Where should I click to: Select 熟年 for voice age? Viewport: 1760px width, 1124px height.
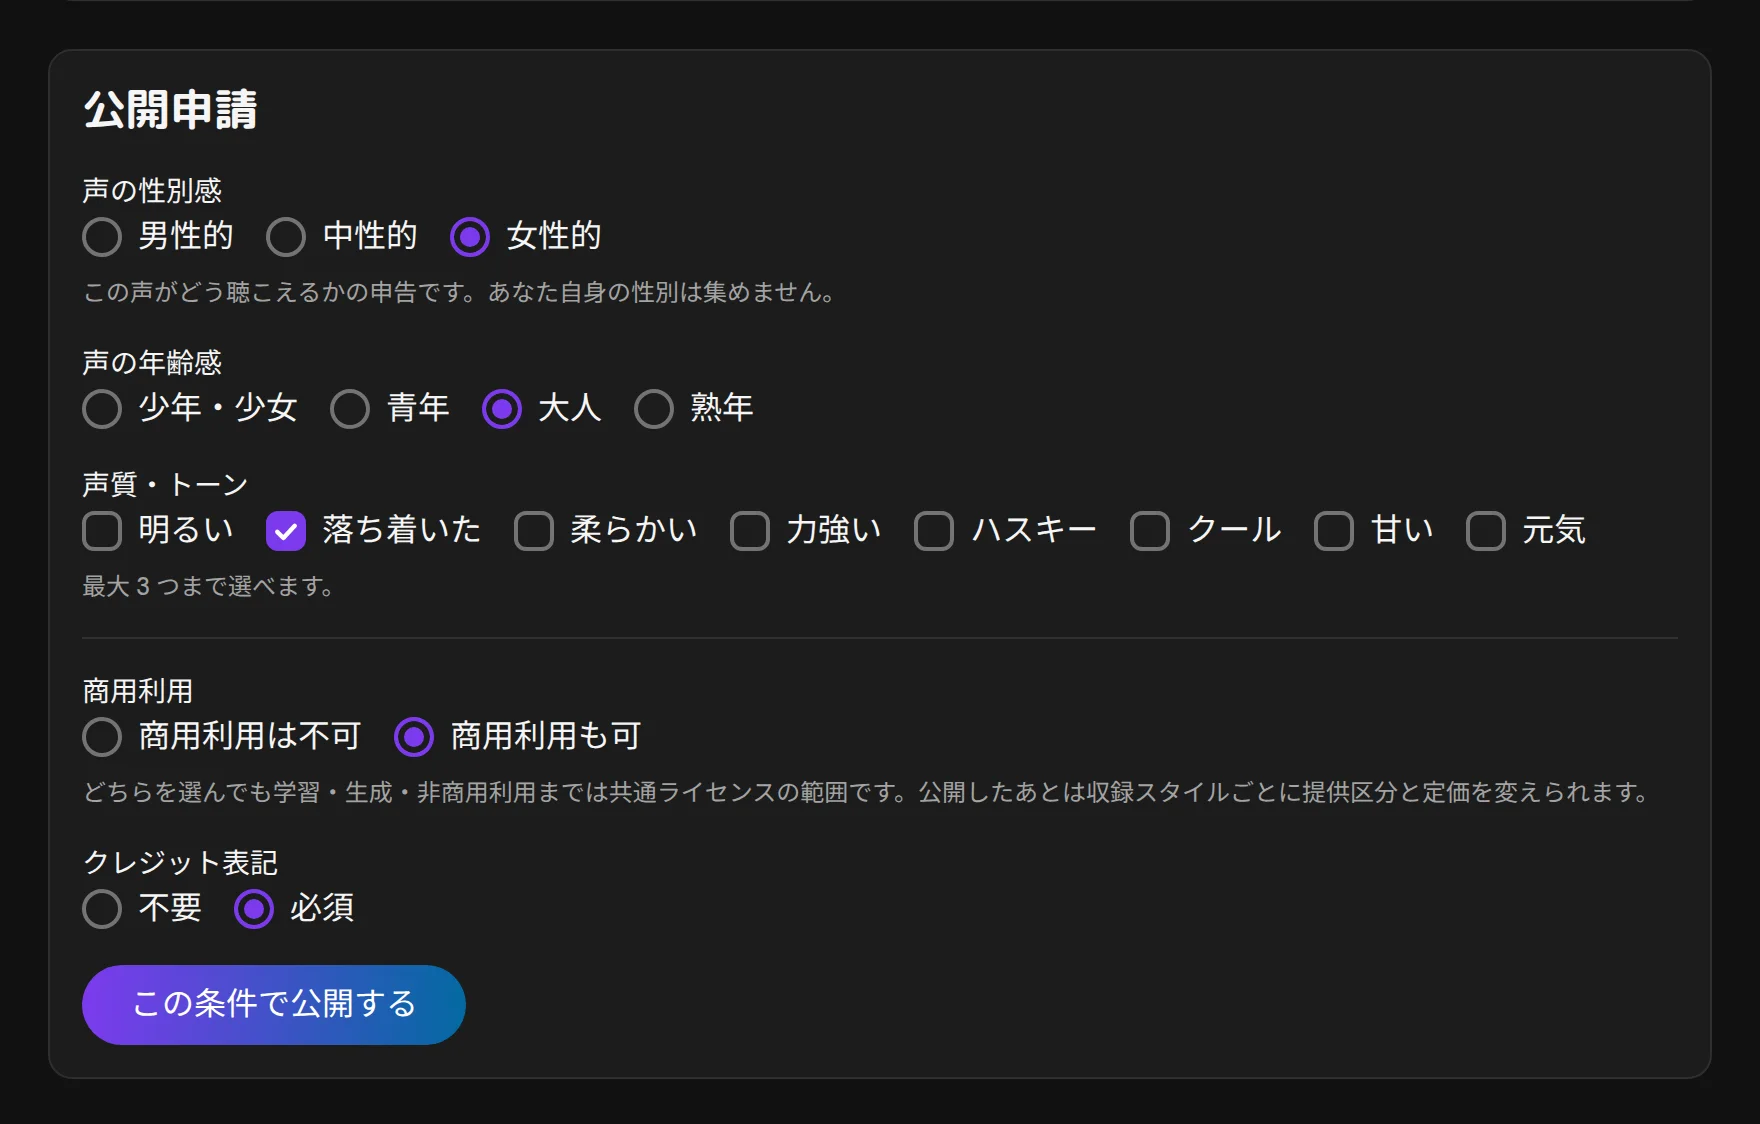pyautogui.click(x=654, y=409)
